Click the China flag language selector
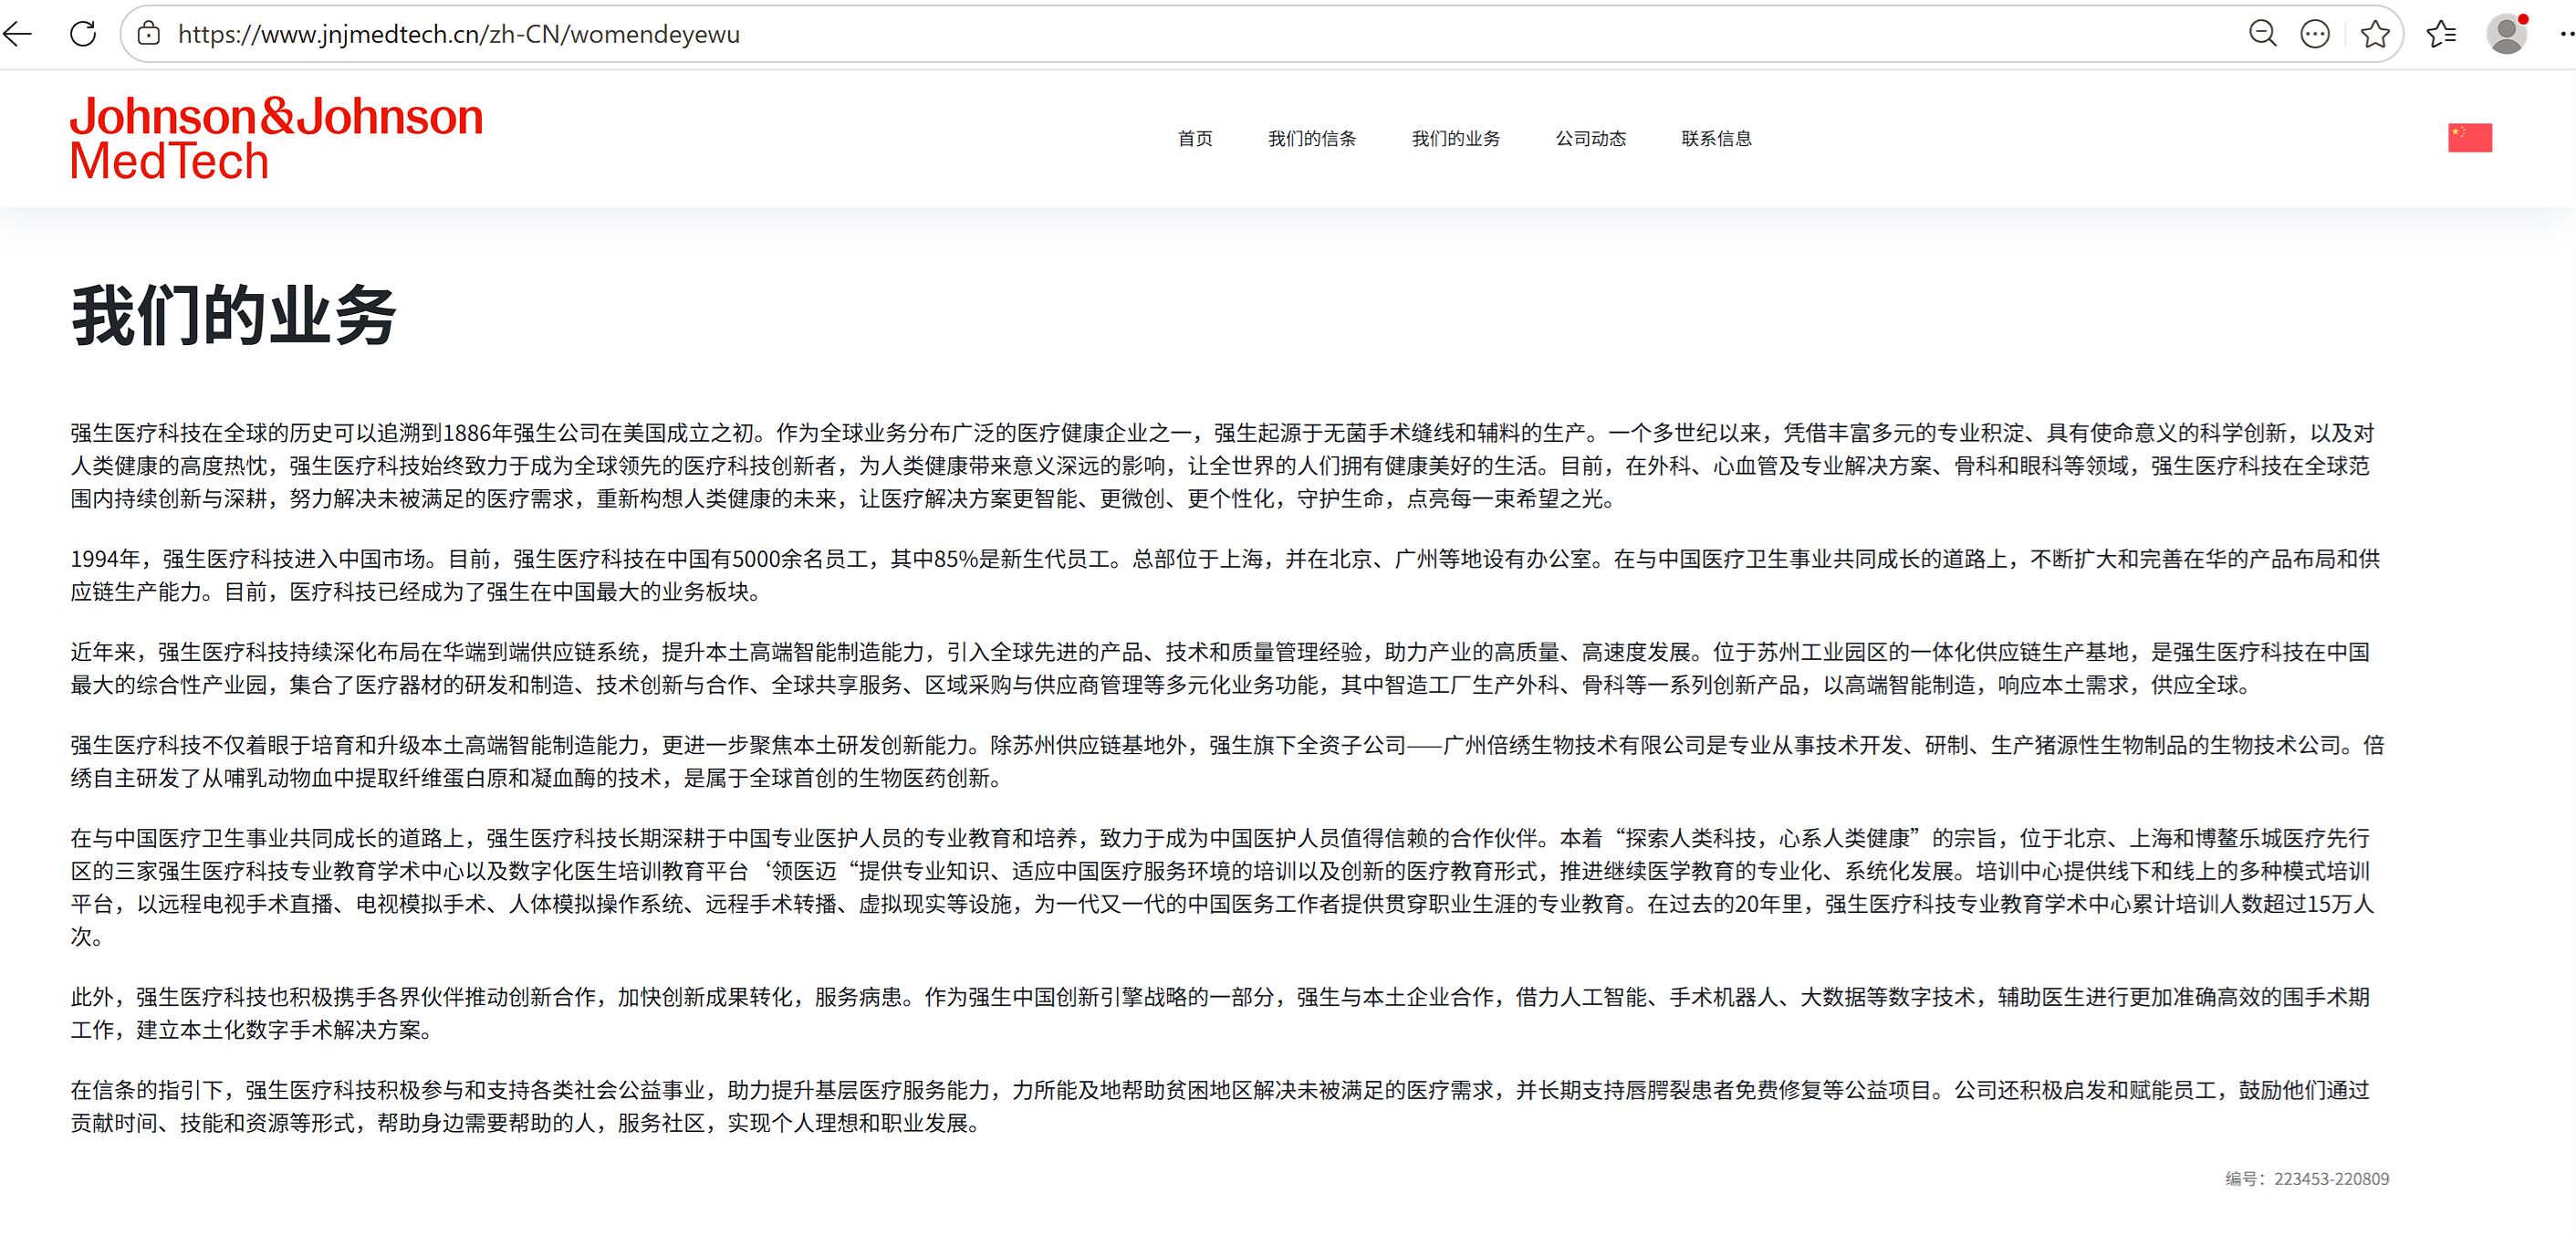 pos(2469,138)
